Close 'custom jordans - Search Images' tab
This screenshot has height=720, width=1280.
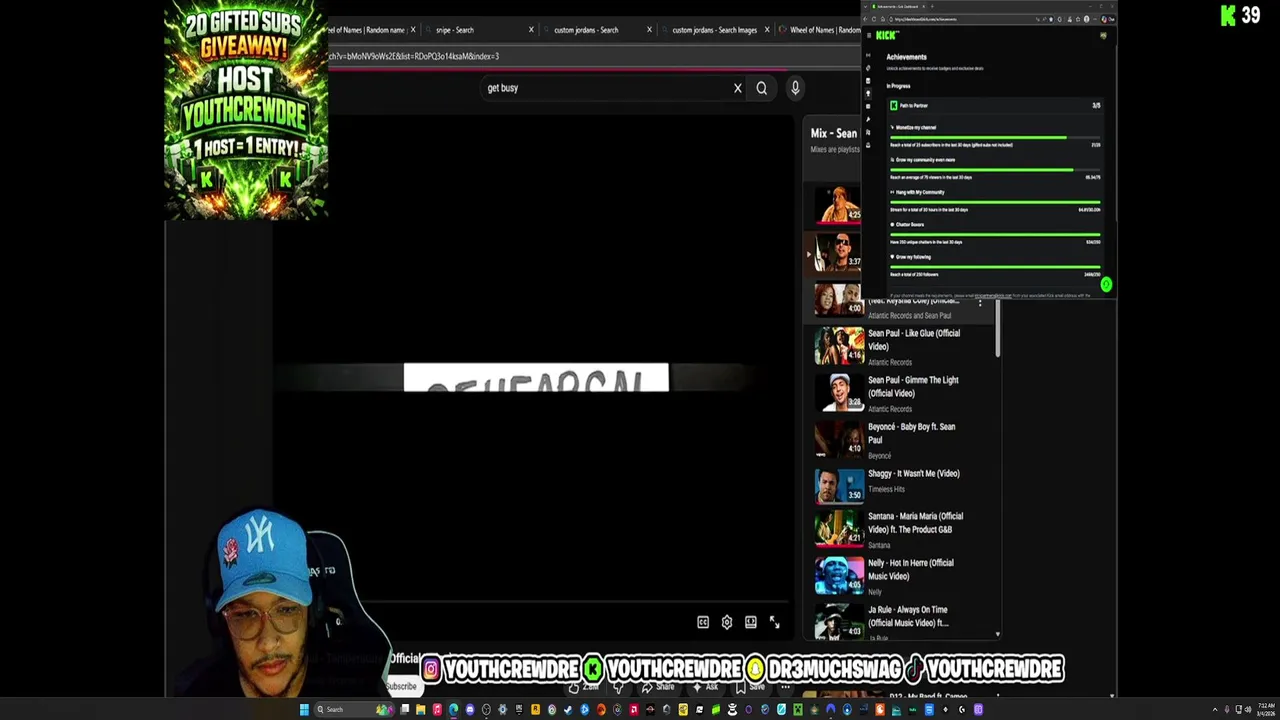(767, 30)
